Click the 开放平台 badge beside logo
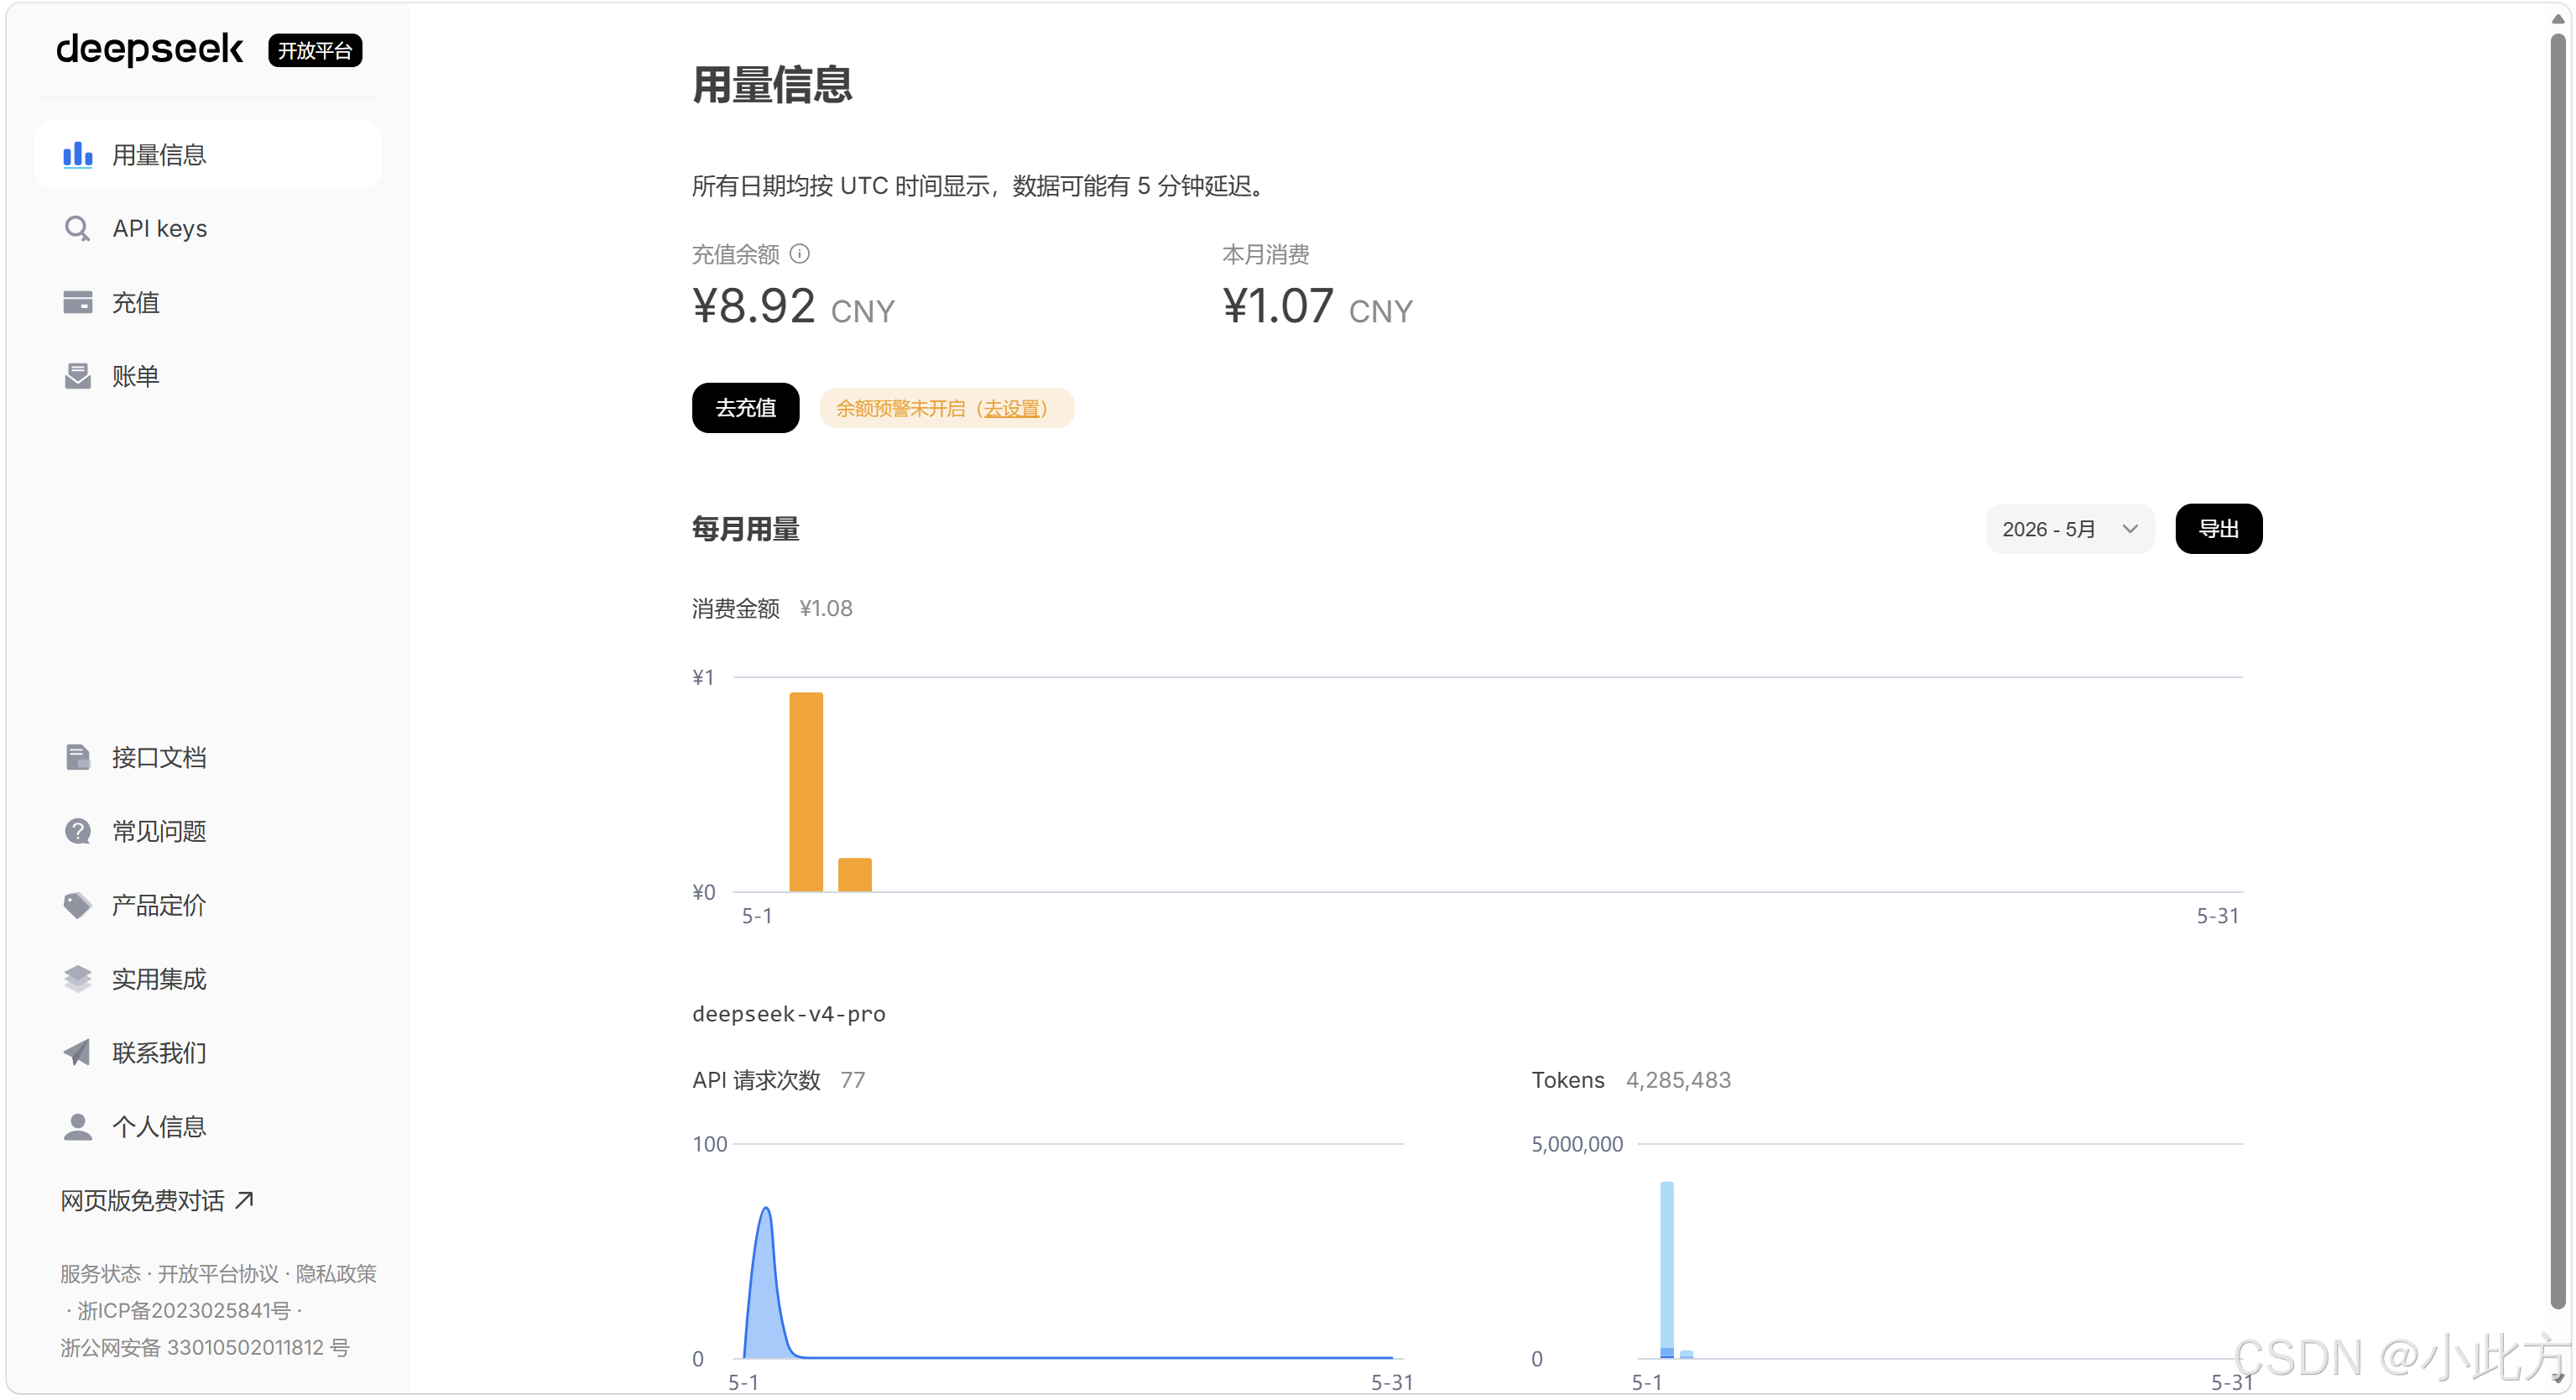The image size is (2576, 1400). tap(315, 50)
